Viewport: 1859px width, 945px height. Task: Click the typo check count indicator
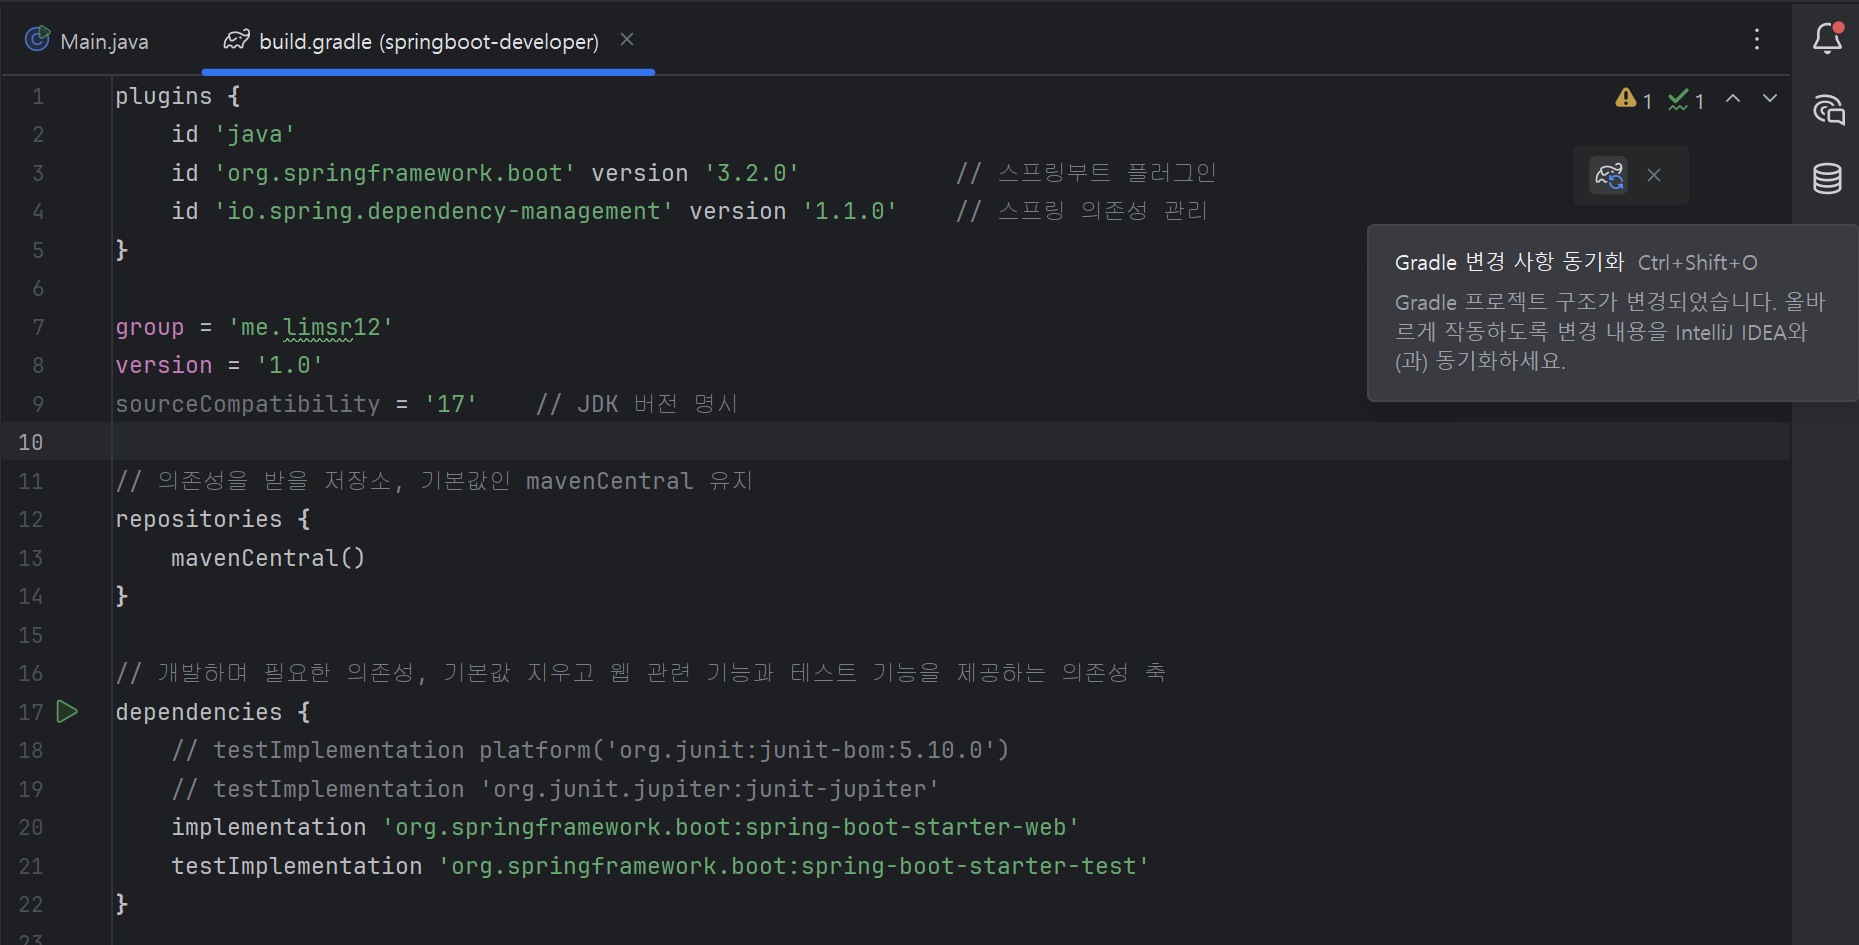tap(1686, 99)
